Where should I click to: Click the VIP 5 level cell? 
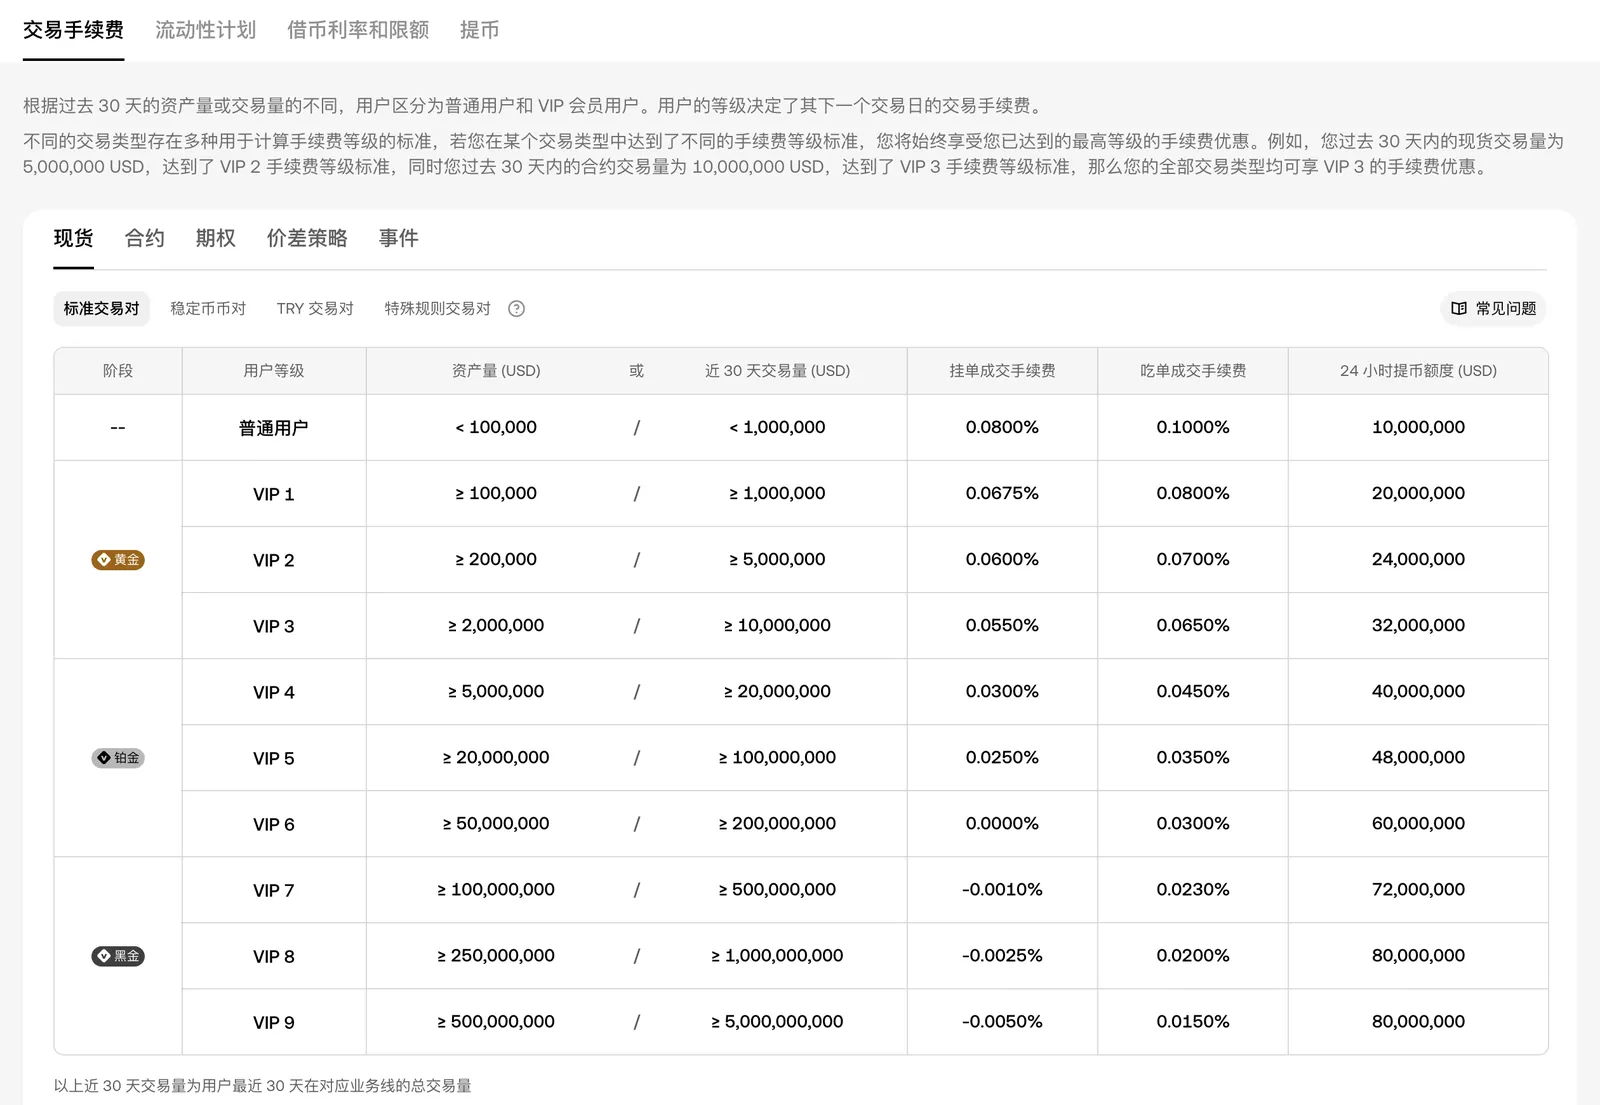(274, 758)
